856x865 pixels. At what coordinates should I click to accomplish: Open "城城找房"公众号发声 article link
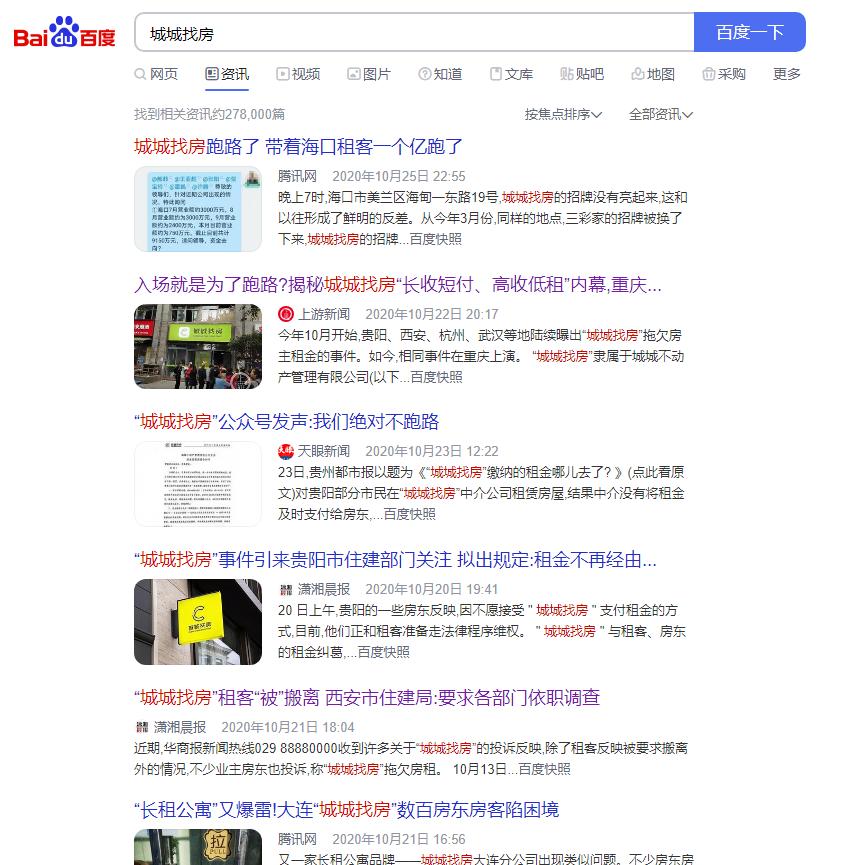click(x=287, y=422)
